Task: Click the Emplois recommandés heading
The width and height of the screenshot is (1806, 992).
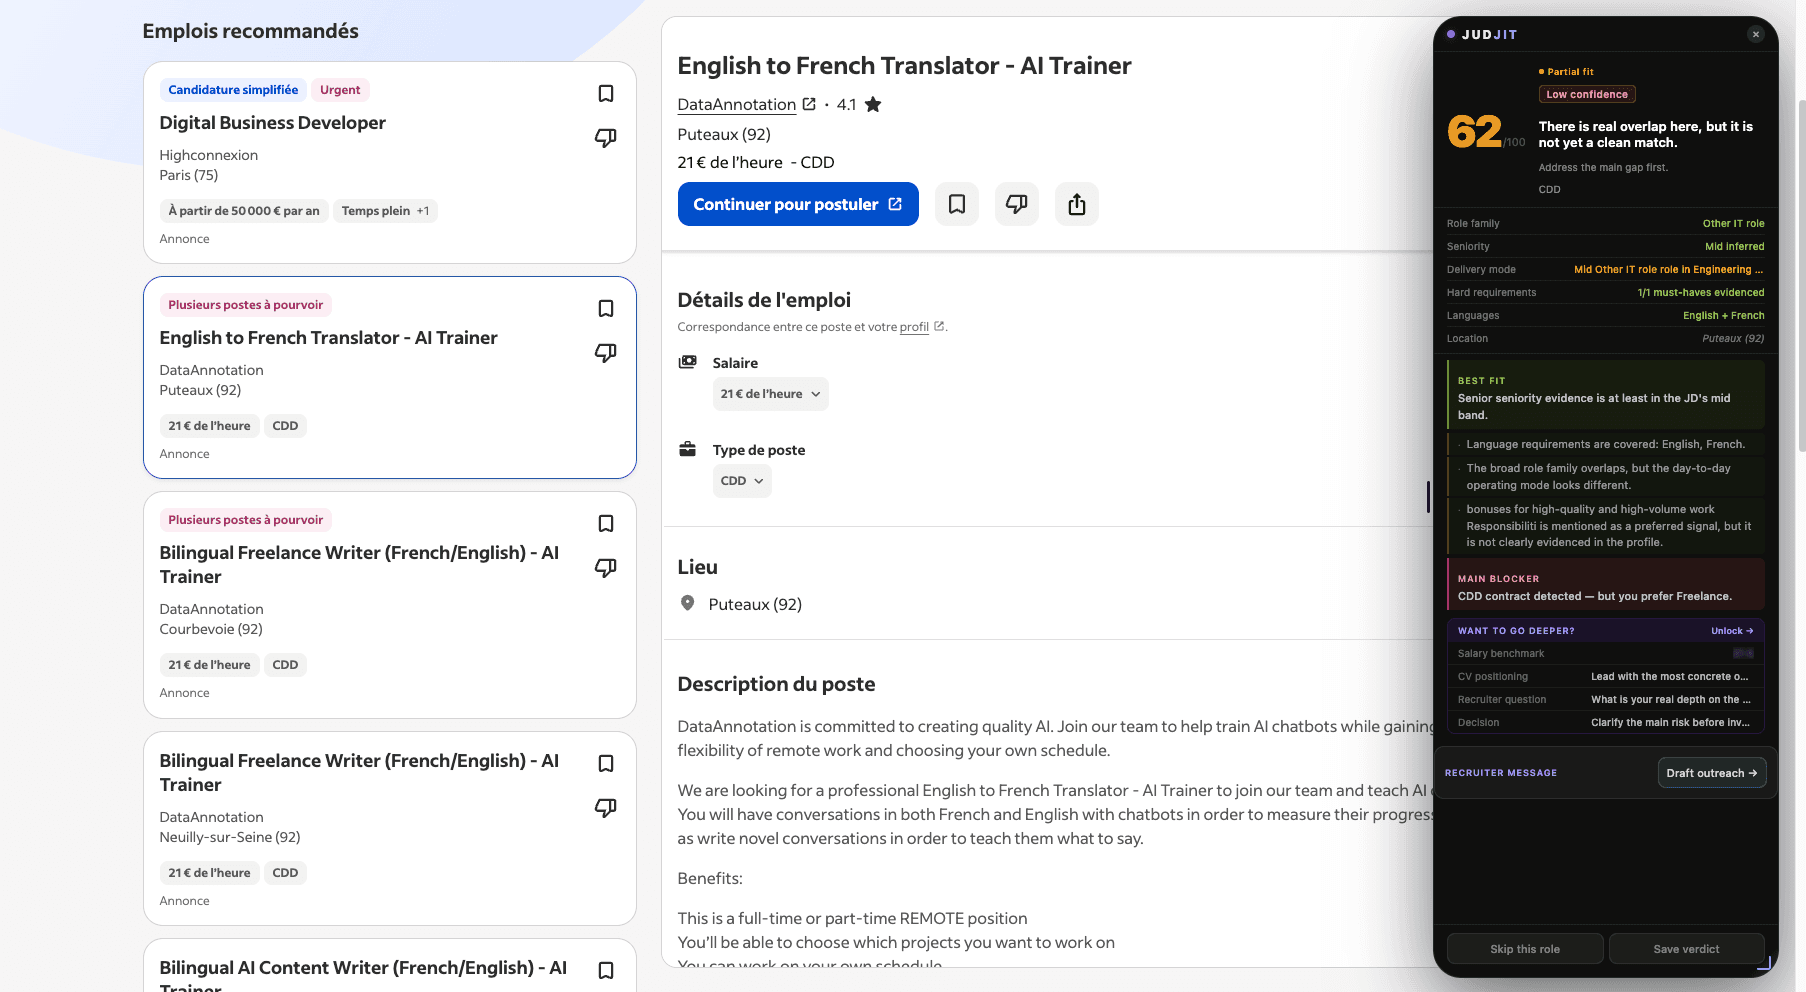Action: point(250,31)
